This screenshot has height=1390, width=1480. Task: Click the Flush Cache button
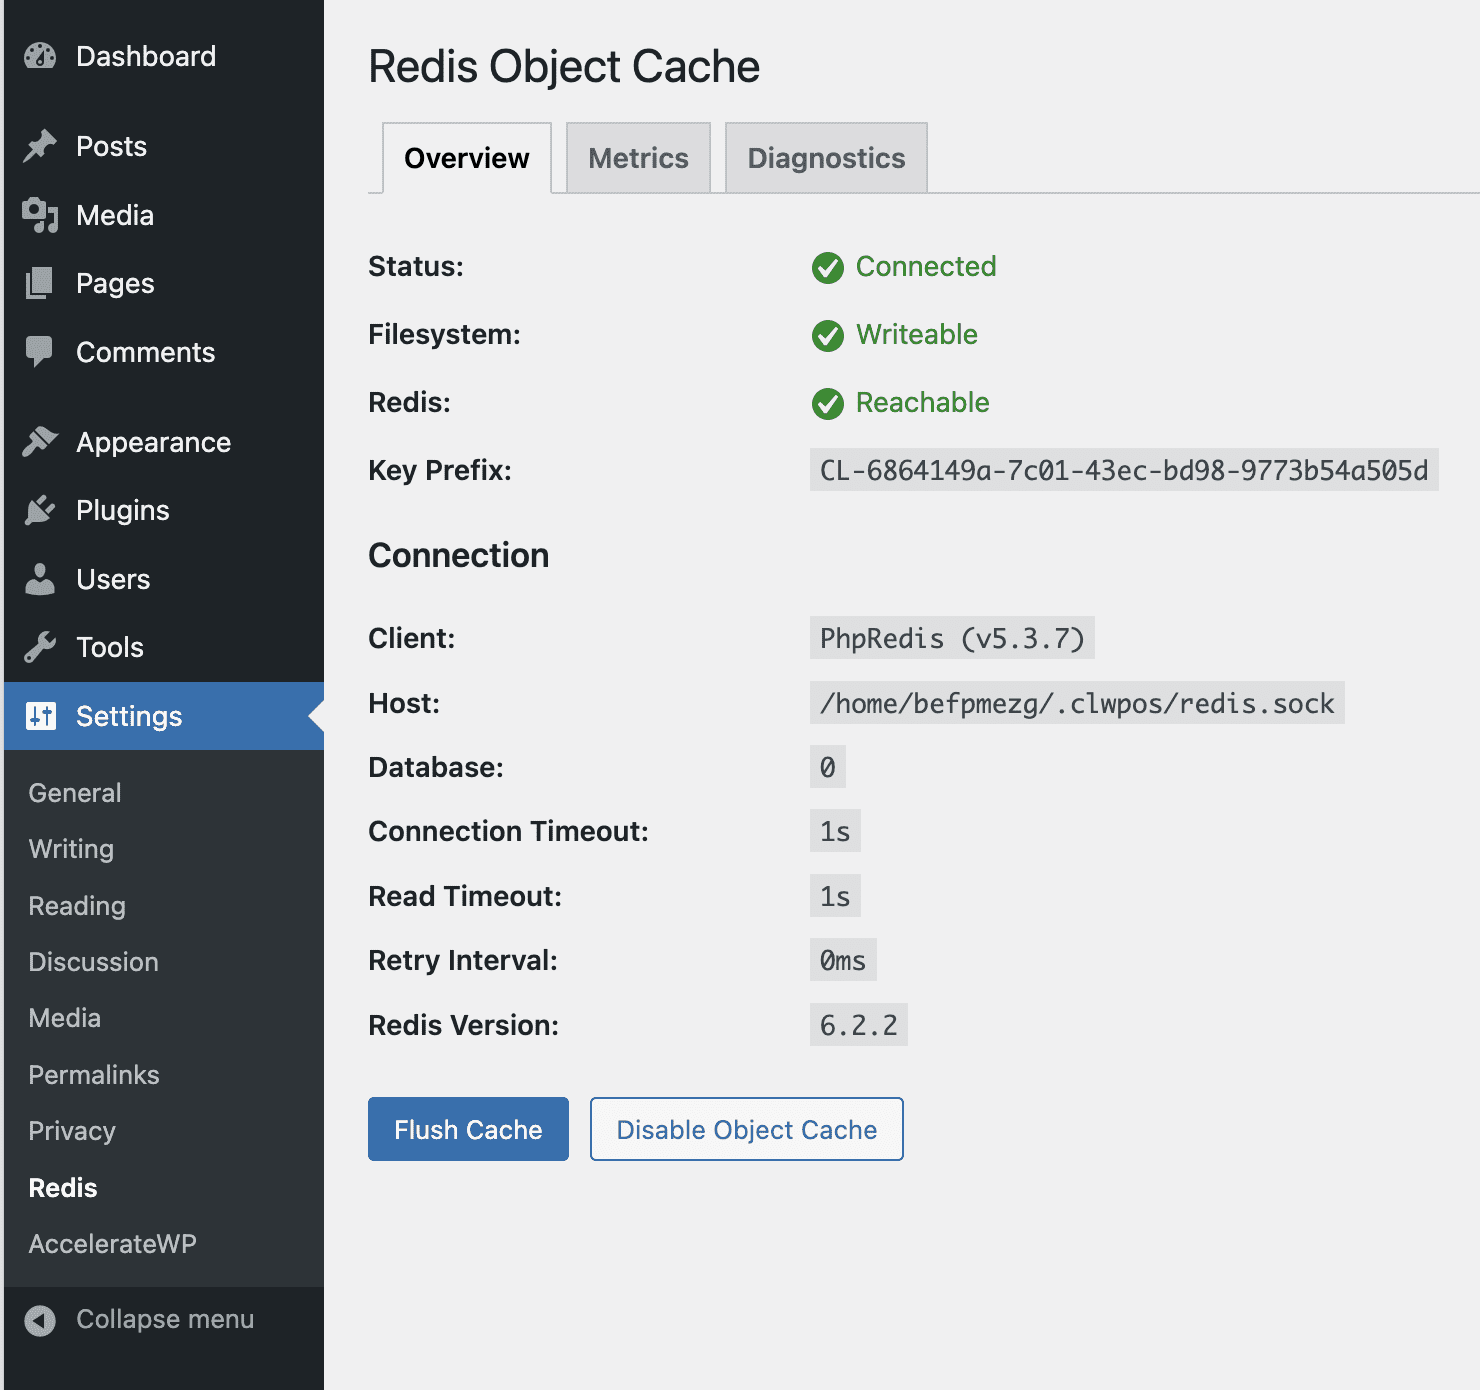tap(468, 1129)
